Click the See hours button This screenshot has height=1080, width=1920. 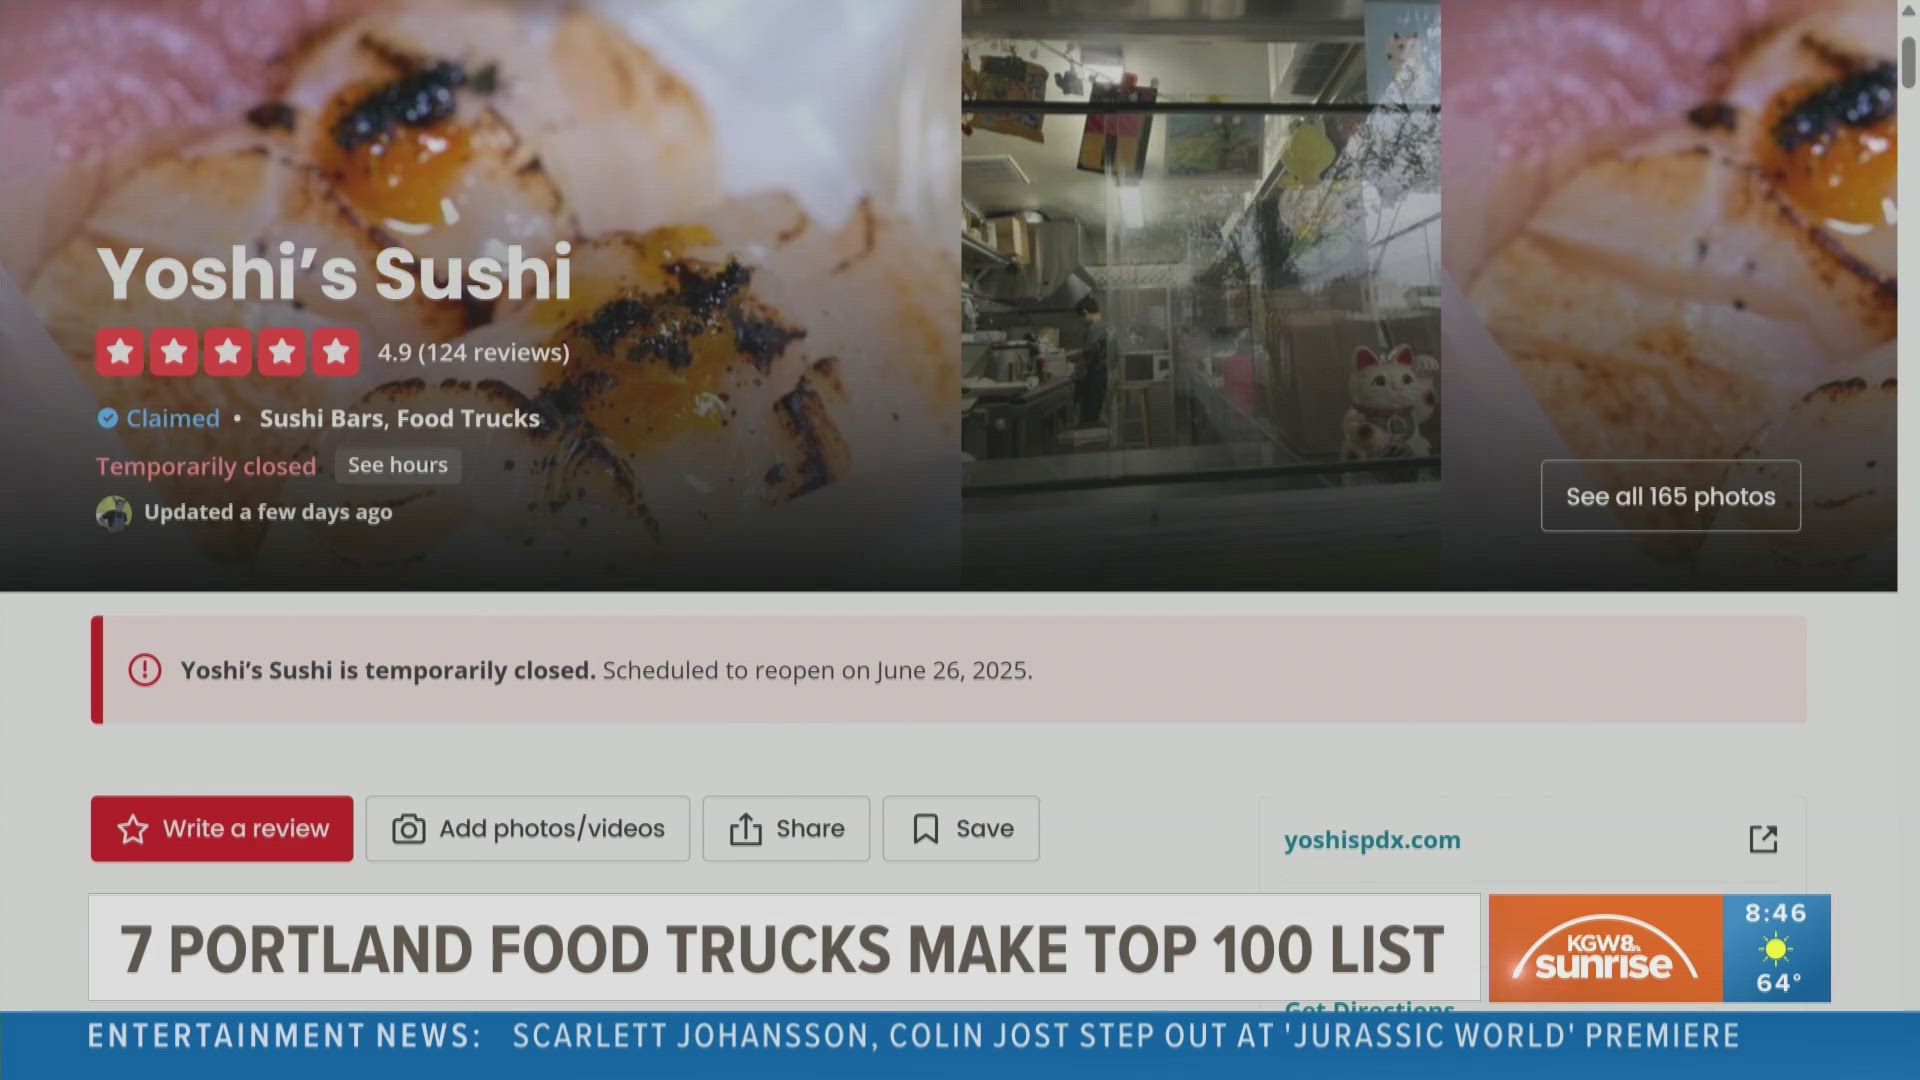(398, 465)
